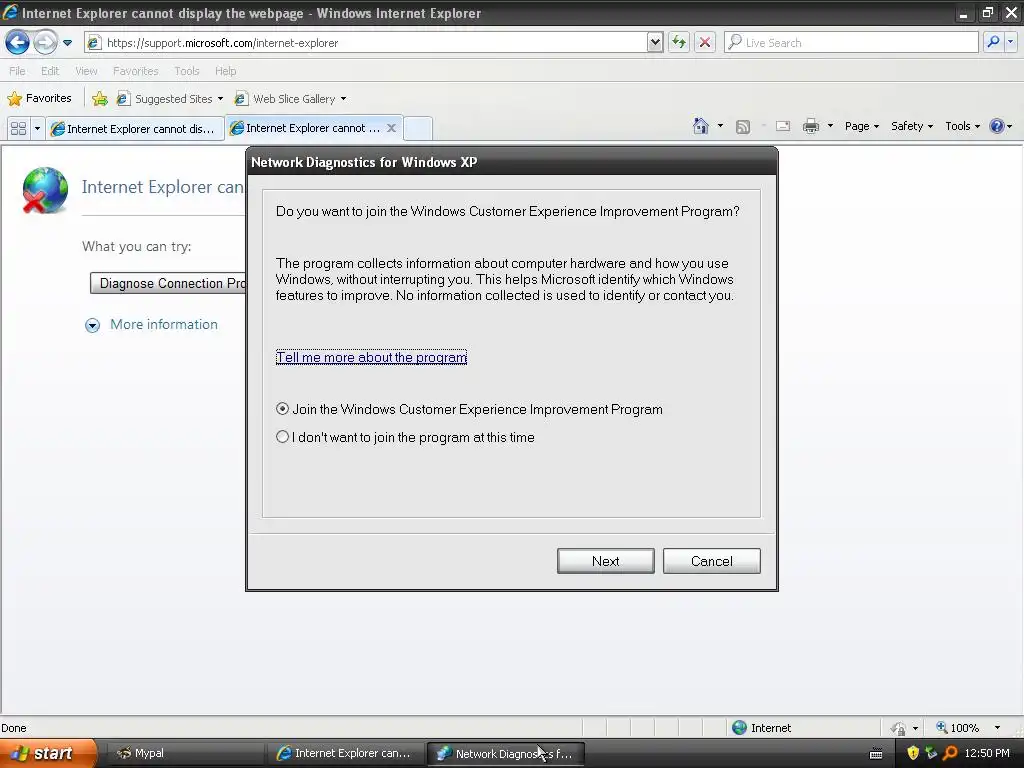Open the Help menu

(x=225, y=71)
